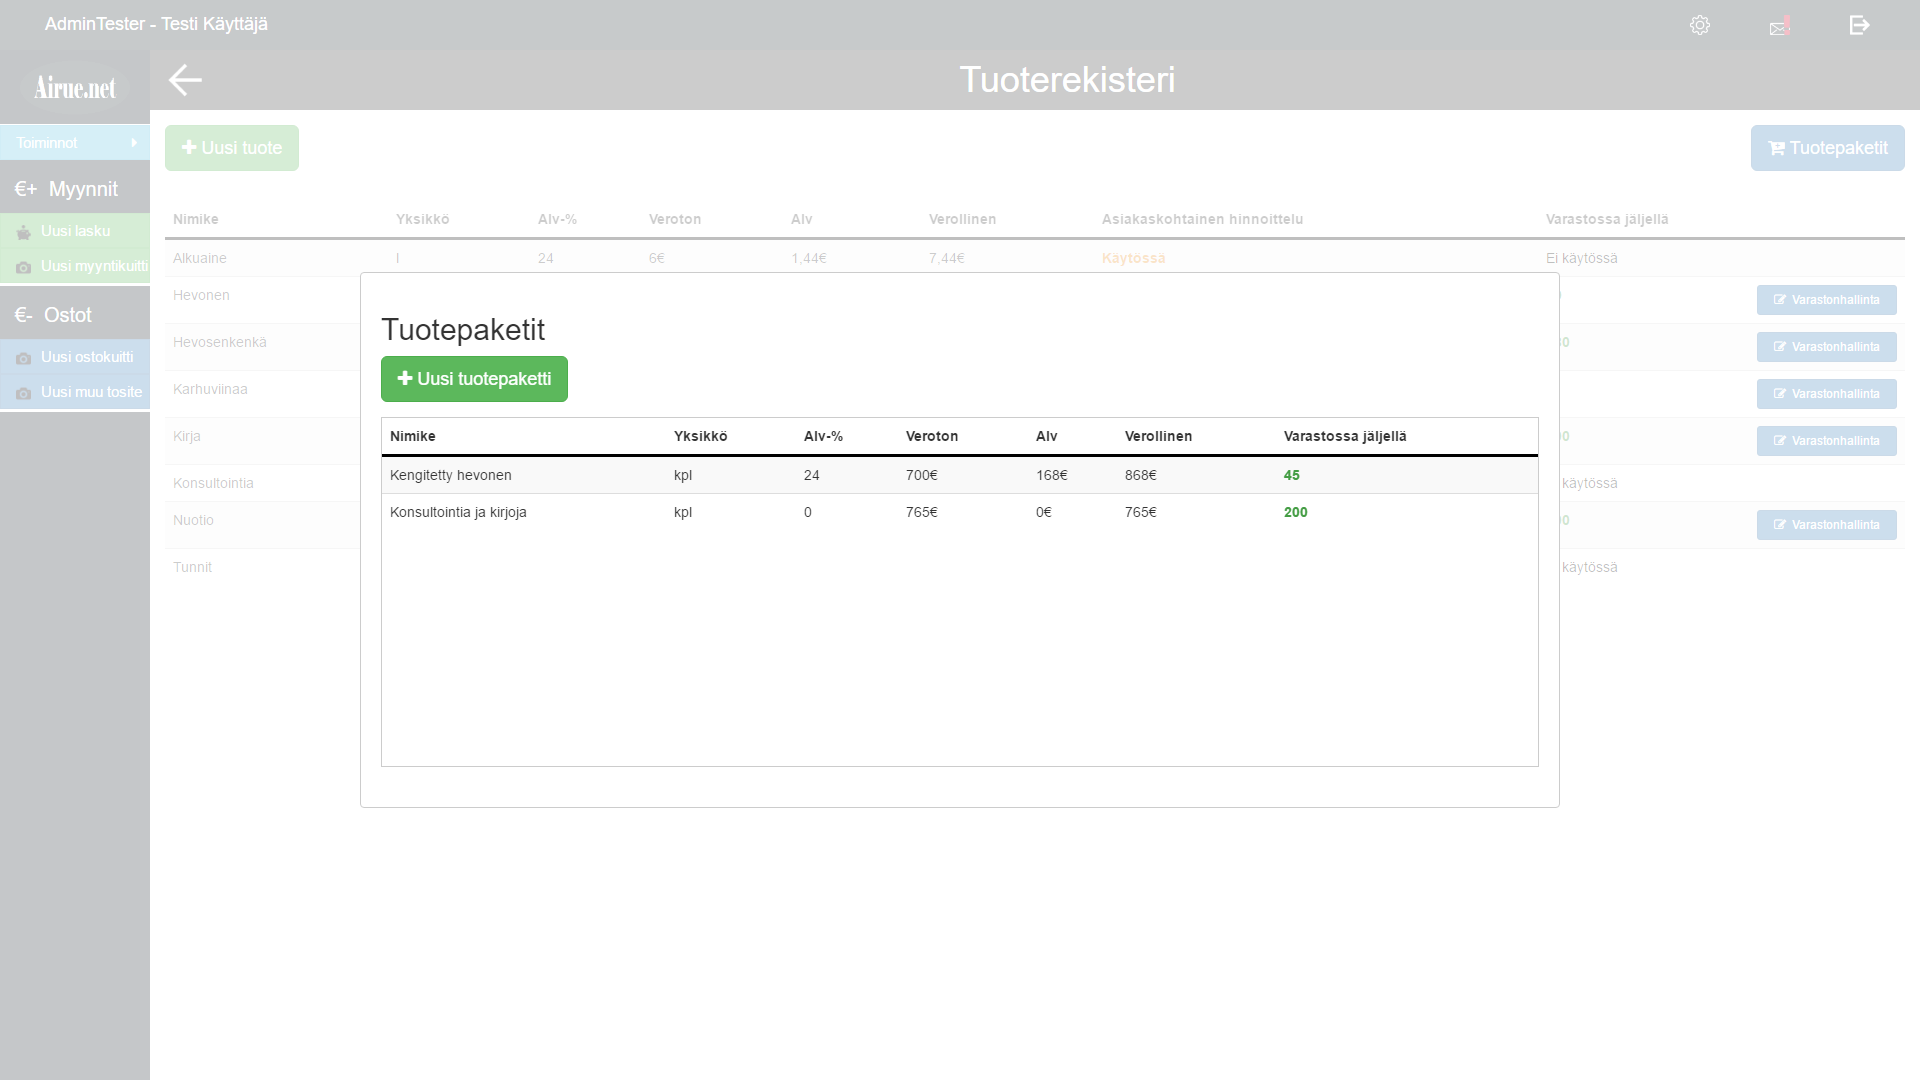Click the Tuotepaketit cart button
Screen dimensions: 1920x1080
point(1827,148)
